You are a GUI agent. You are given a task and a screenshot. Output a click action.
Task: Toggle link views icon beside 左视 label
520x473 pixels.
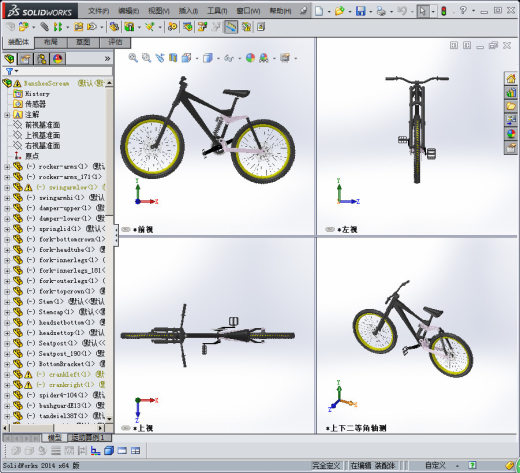329,229
